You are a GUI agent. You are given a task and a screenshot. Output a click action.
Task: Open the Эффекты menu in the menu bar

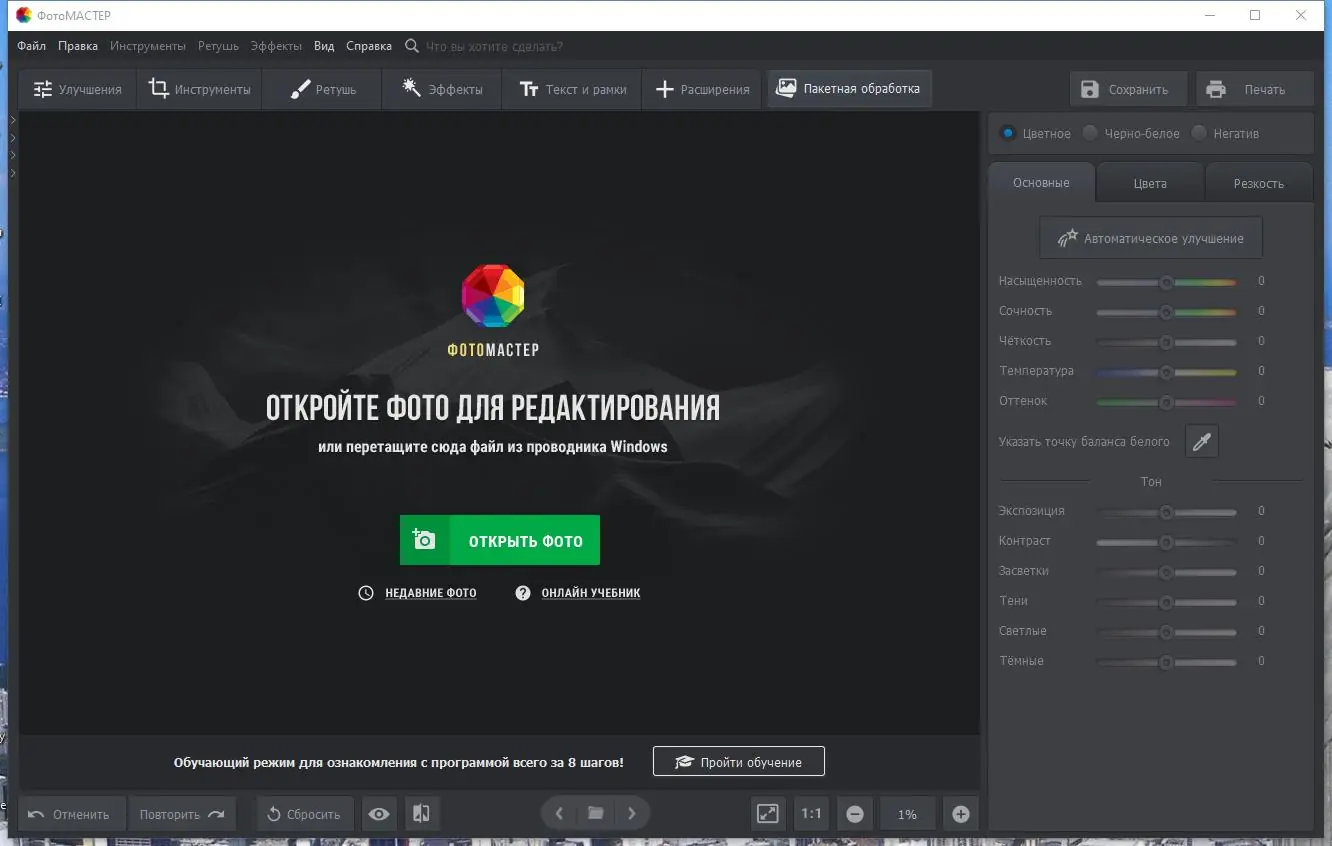276,45
